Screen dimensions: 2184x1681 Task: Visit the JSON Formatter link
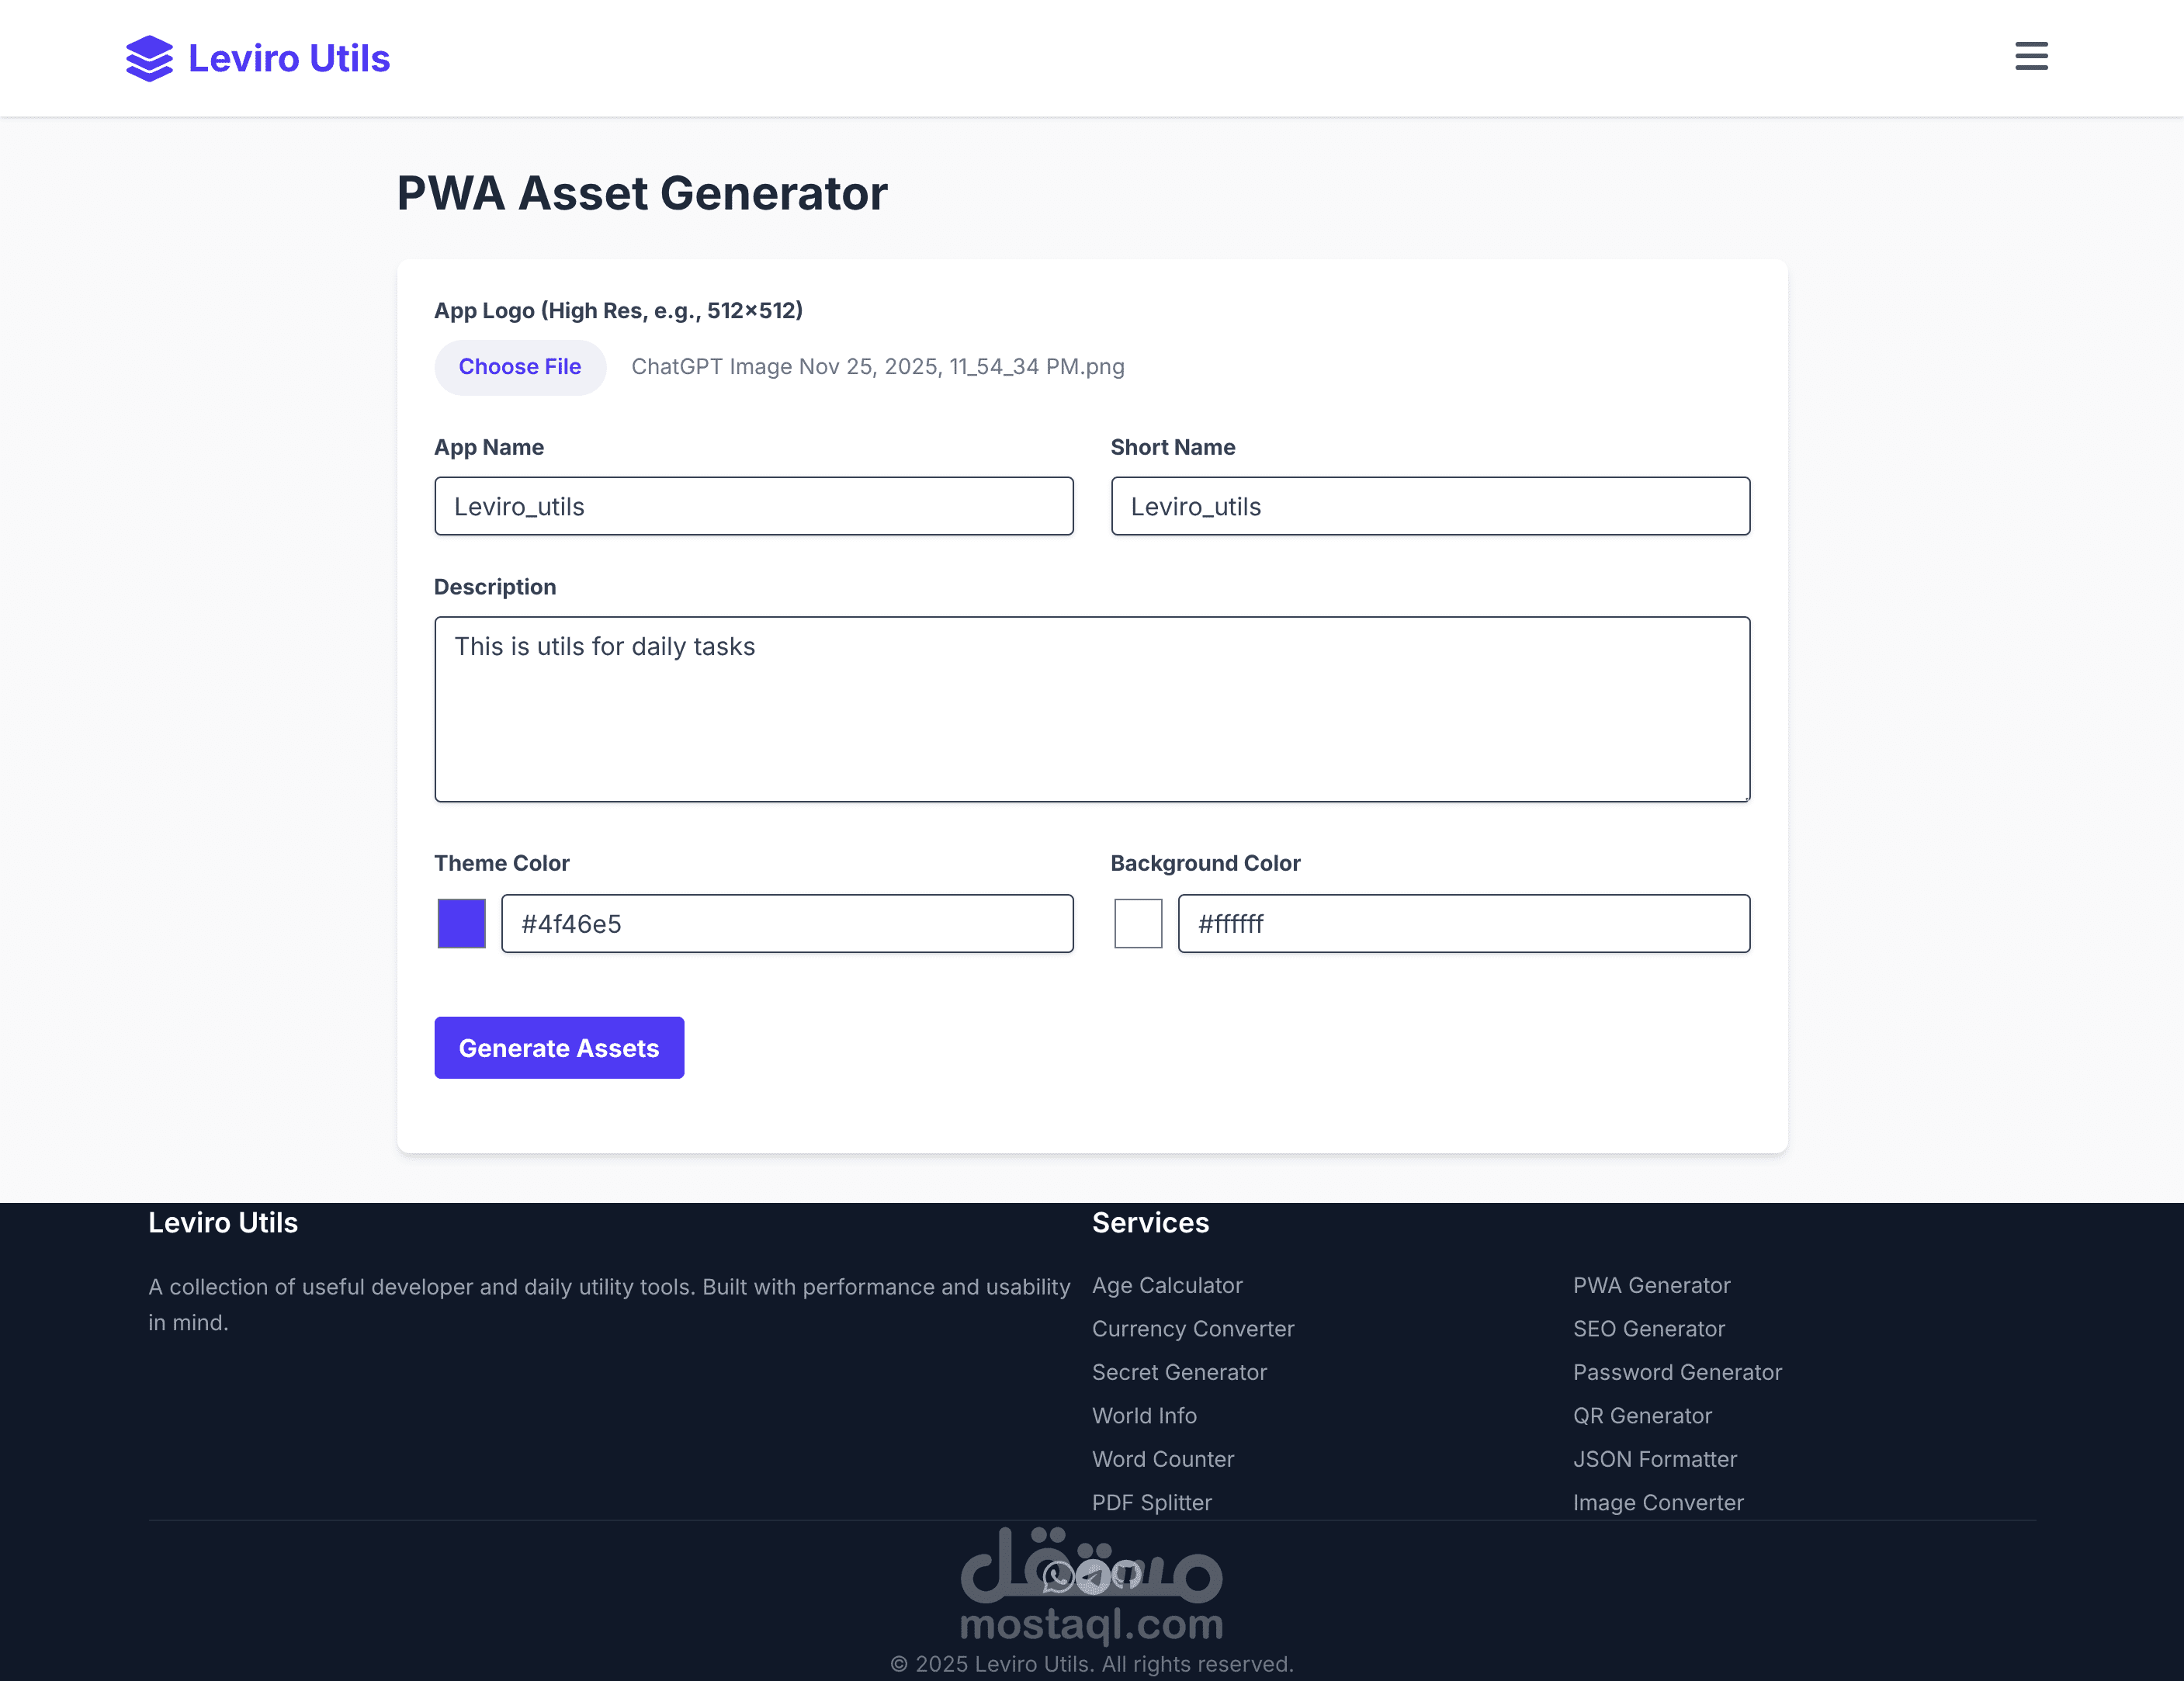point(1654,1459)
